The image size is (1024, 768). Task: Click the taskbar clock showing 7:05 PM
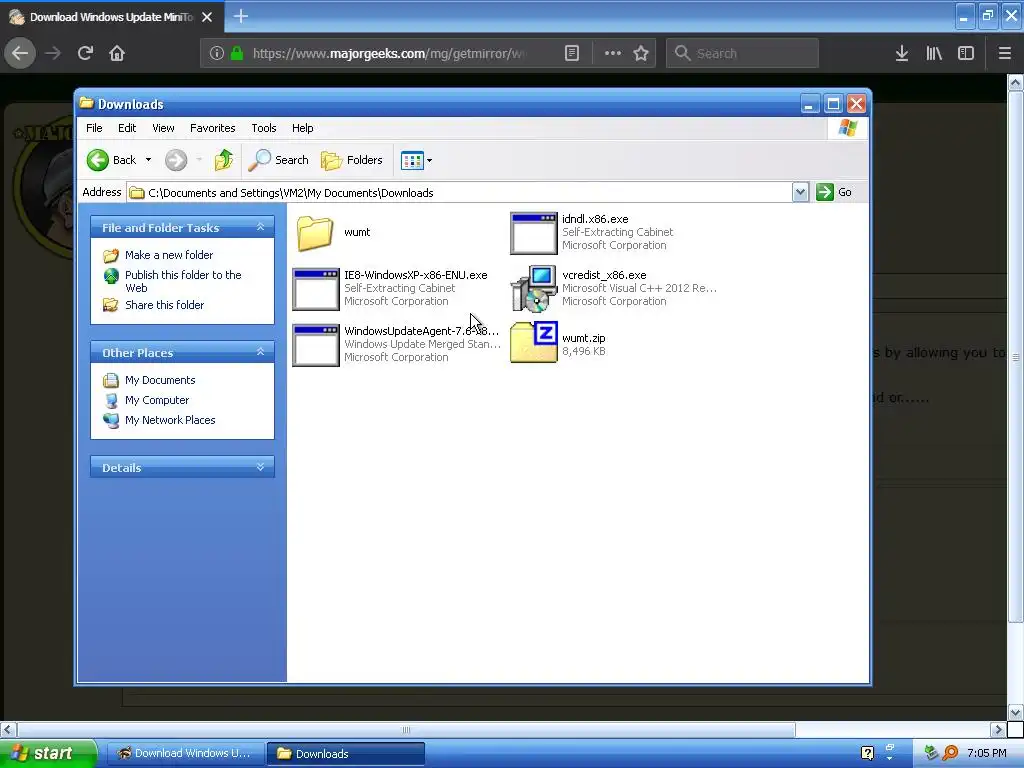tap(987, 753)
